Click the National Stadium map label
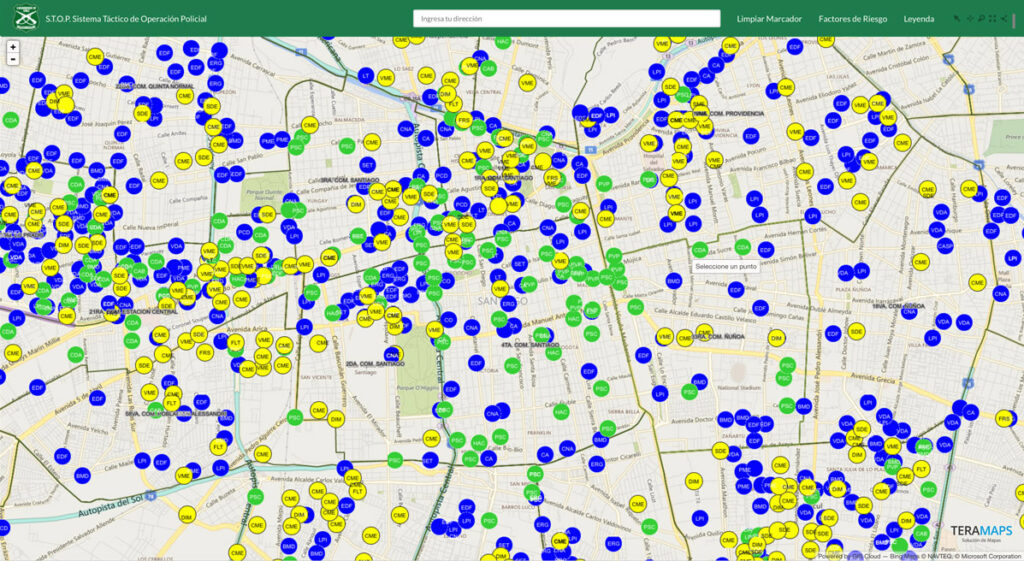Image resolution: width=1024 pixels, height=561 pixels. pos(740,386)
